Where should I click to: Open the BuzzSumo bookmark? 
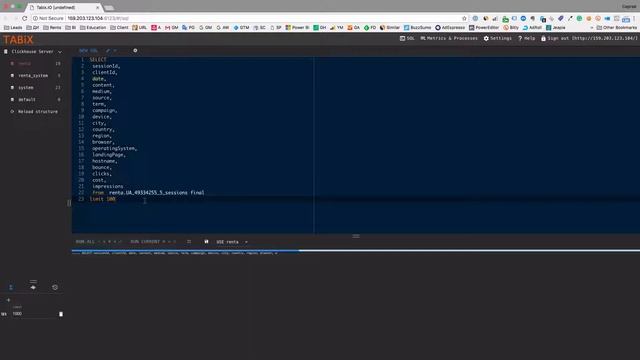(417, 28)
